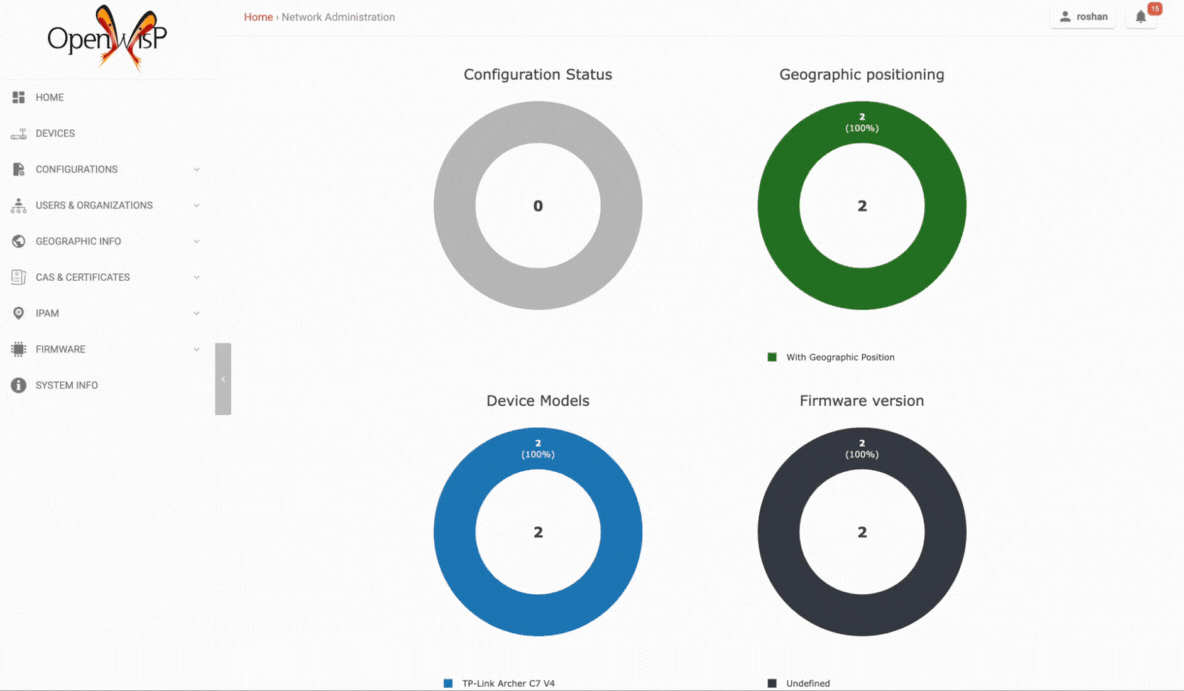This screenshot has height=691, width=1184.
Task: Open the GEOGRAPHIC INFO menu item
Action: (78, 242)
